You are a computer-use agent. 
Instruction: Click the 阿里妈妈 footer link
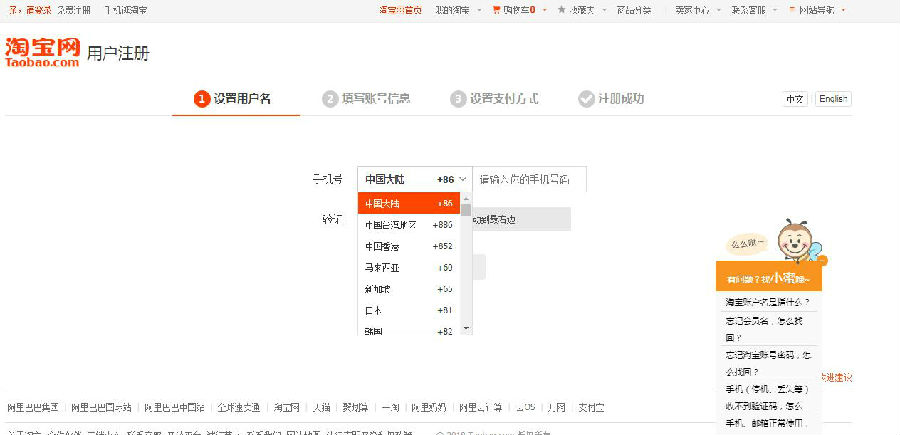(x=429, y=408)
